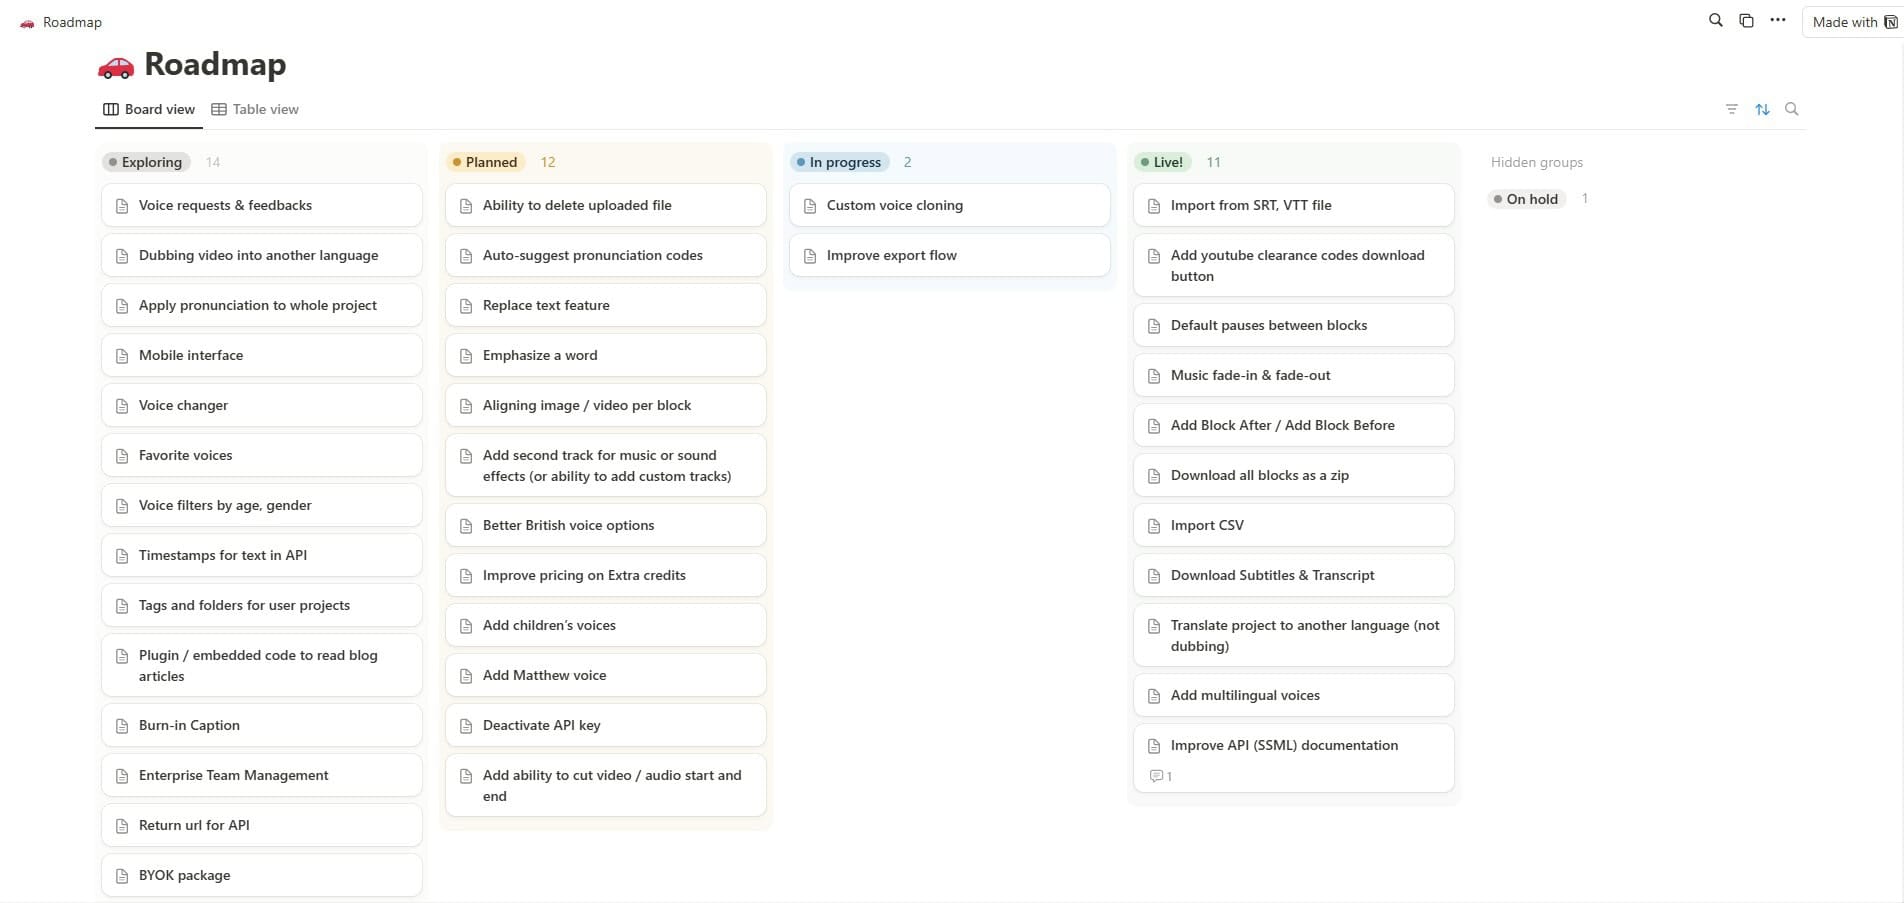Click the In progress group label
The image size is (1904, 903).
point(839,162)
